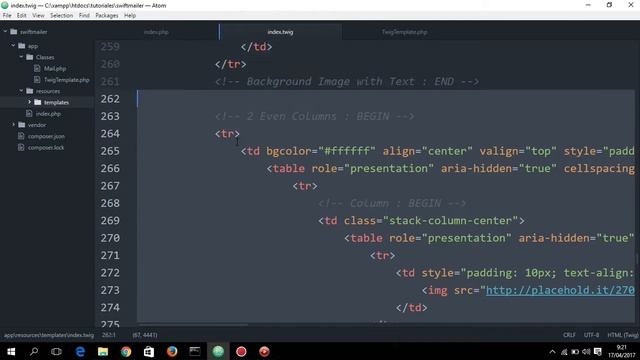Open the View menu
The height and width of the screenshot is (360, 640).
[x=38, y=16]
